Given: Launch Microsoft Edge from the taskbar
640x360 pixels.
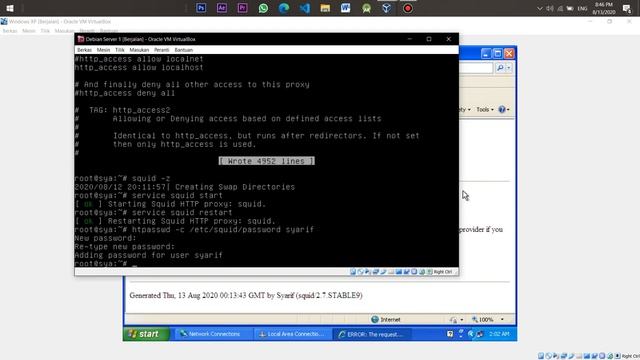Looking at the screenshot, I should coord(284,8).
